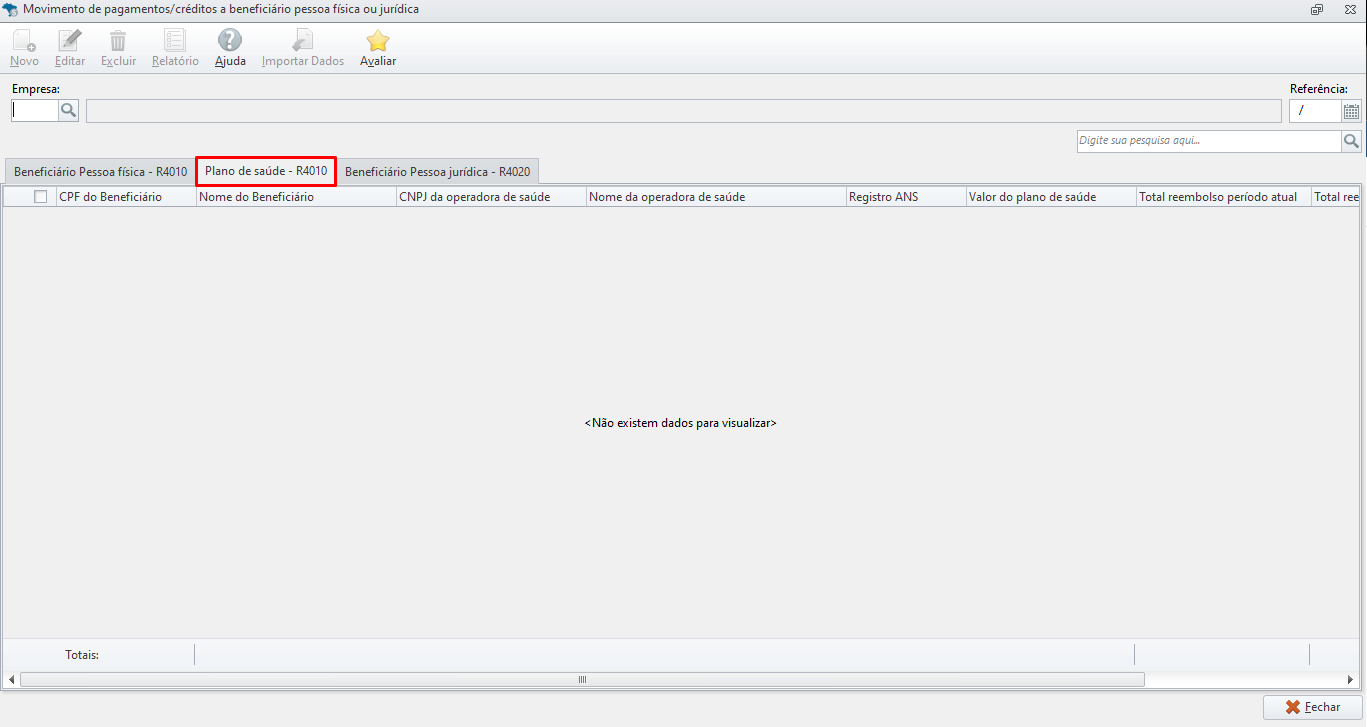
Task: Sort by CPF do Beneficiário column header
Action: pyautogui.click(x=126, y=197)
